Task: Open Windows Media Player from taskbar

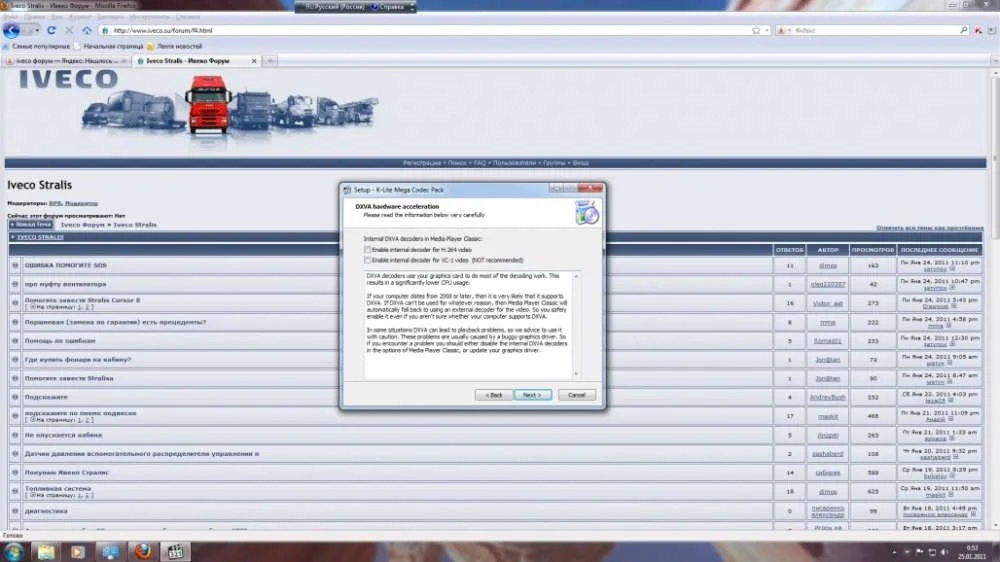Action: click(x=78, y=552)
